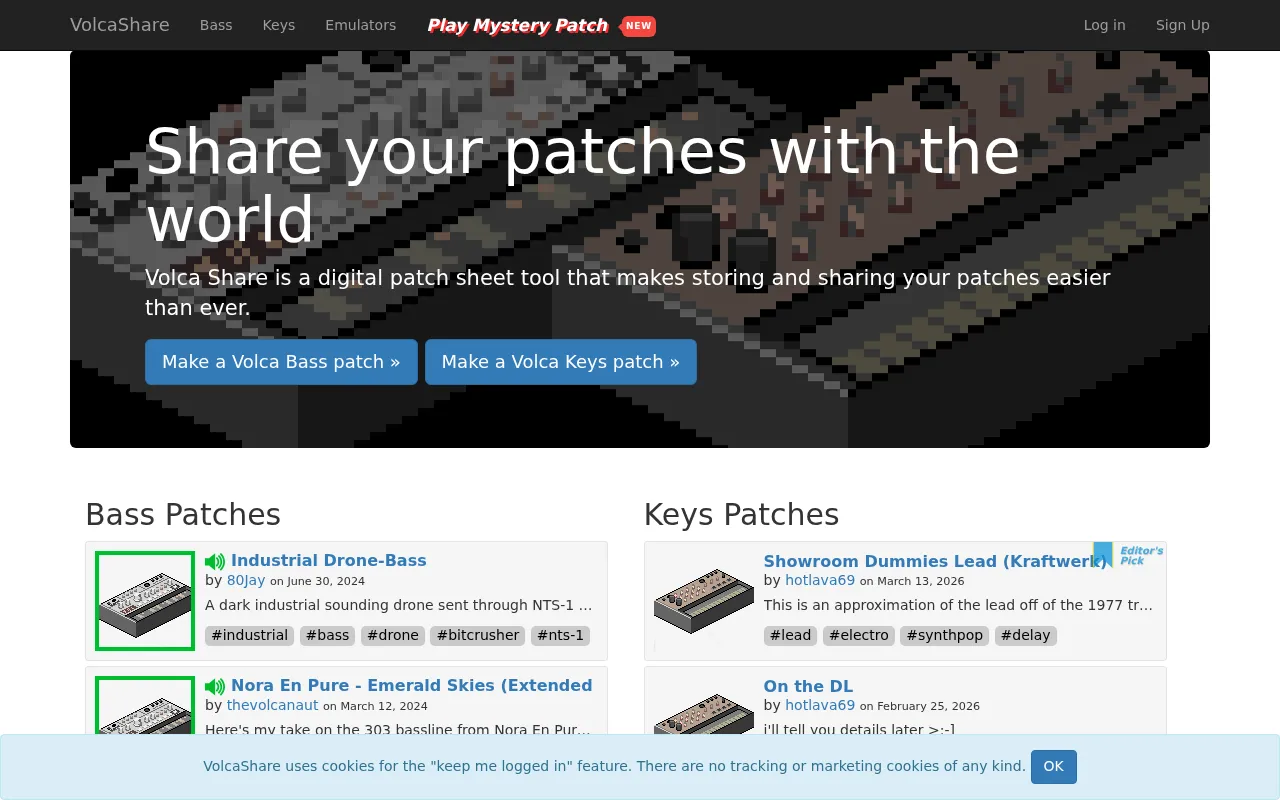Image resolution: width=1280 pixels, height=800 pixels.
Task: Click Make a Volca Keys patch button
Action: (x=561, y=362)
